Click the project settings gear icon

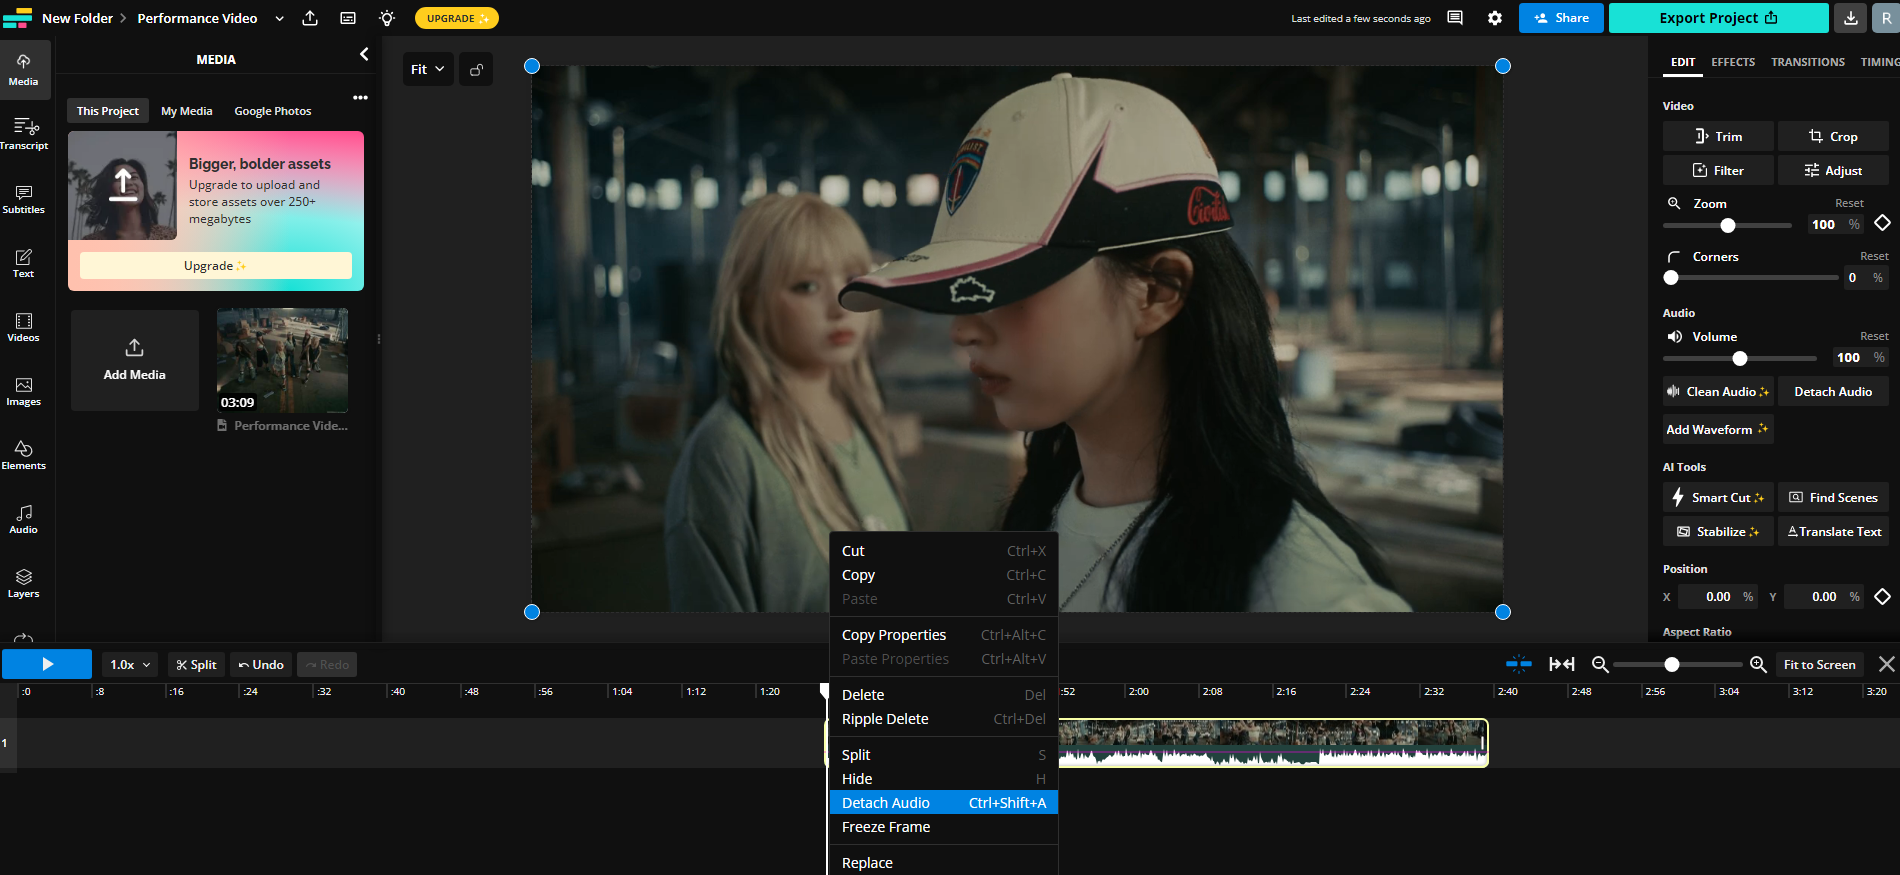[1495, 18]
